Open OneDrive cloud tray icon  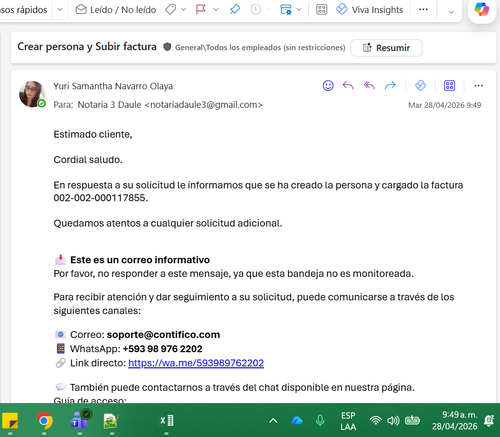click(296, 421)
